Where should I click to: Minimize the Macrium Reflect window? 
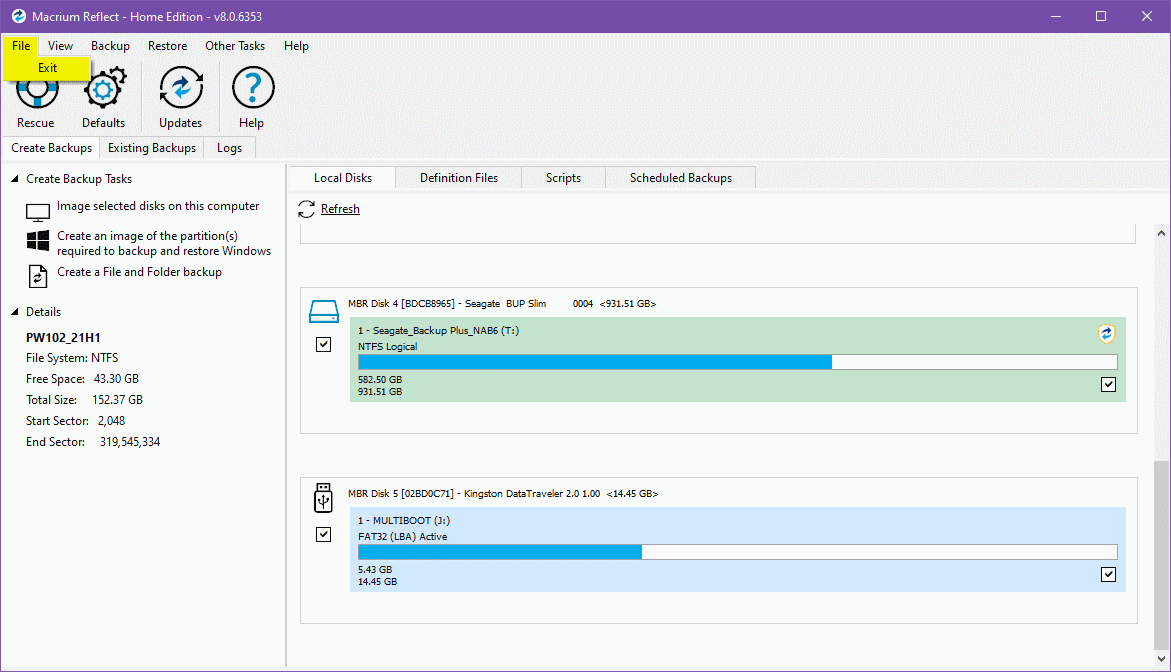point(1056,16)
